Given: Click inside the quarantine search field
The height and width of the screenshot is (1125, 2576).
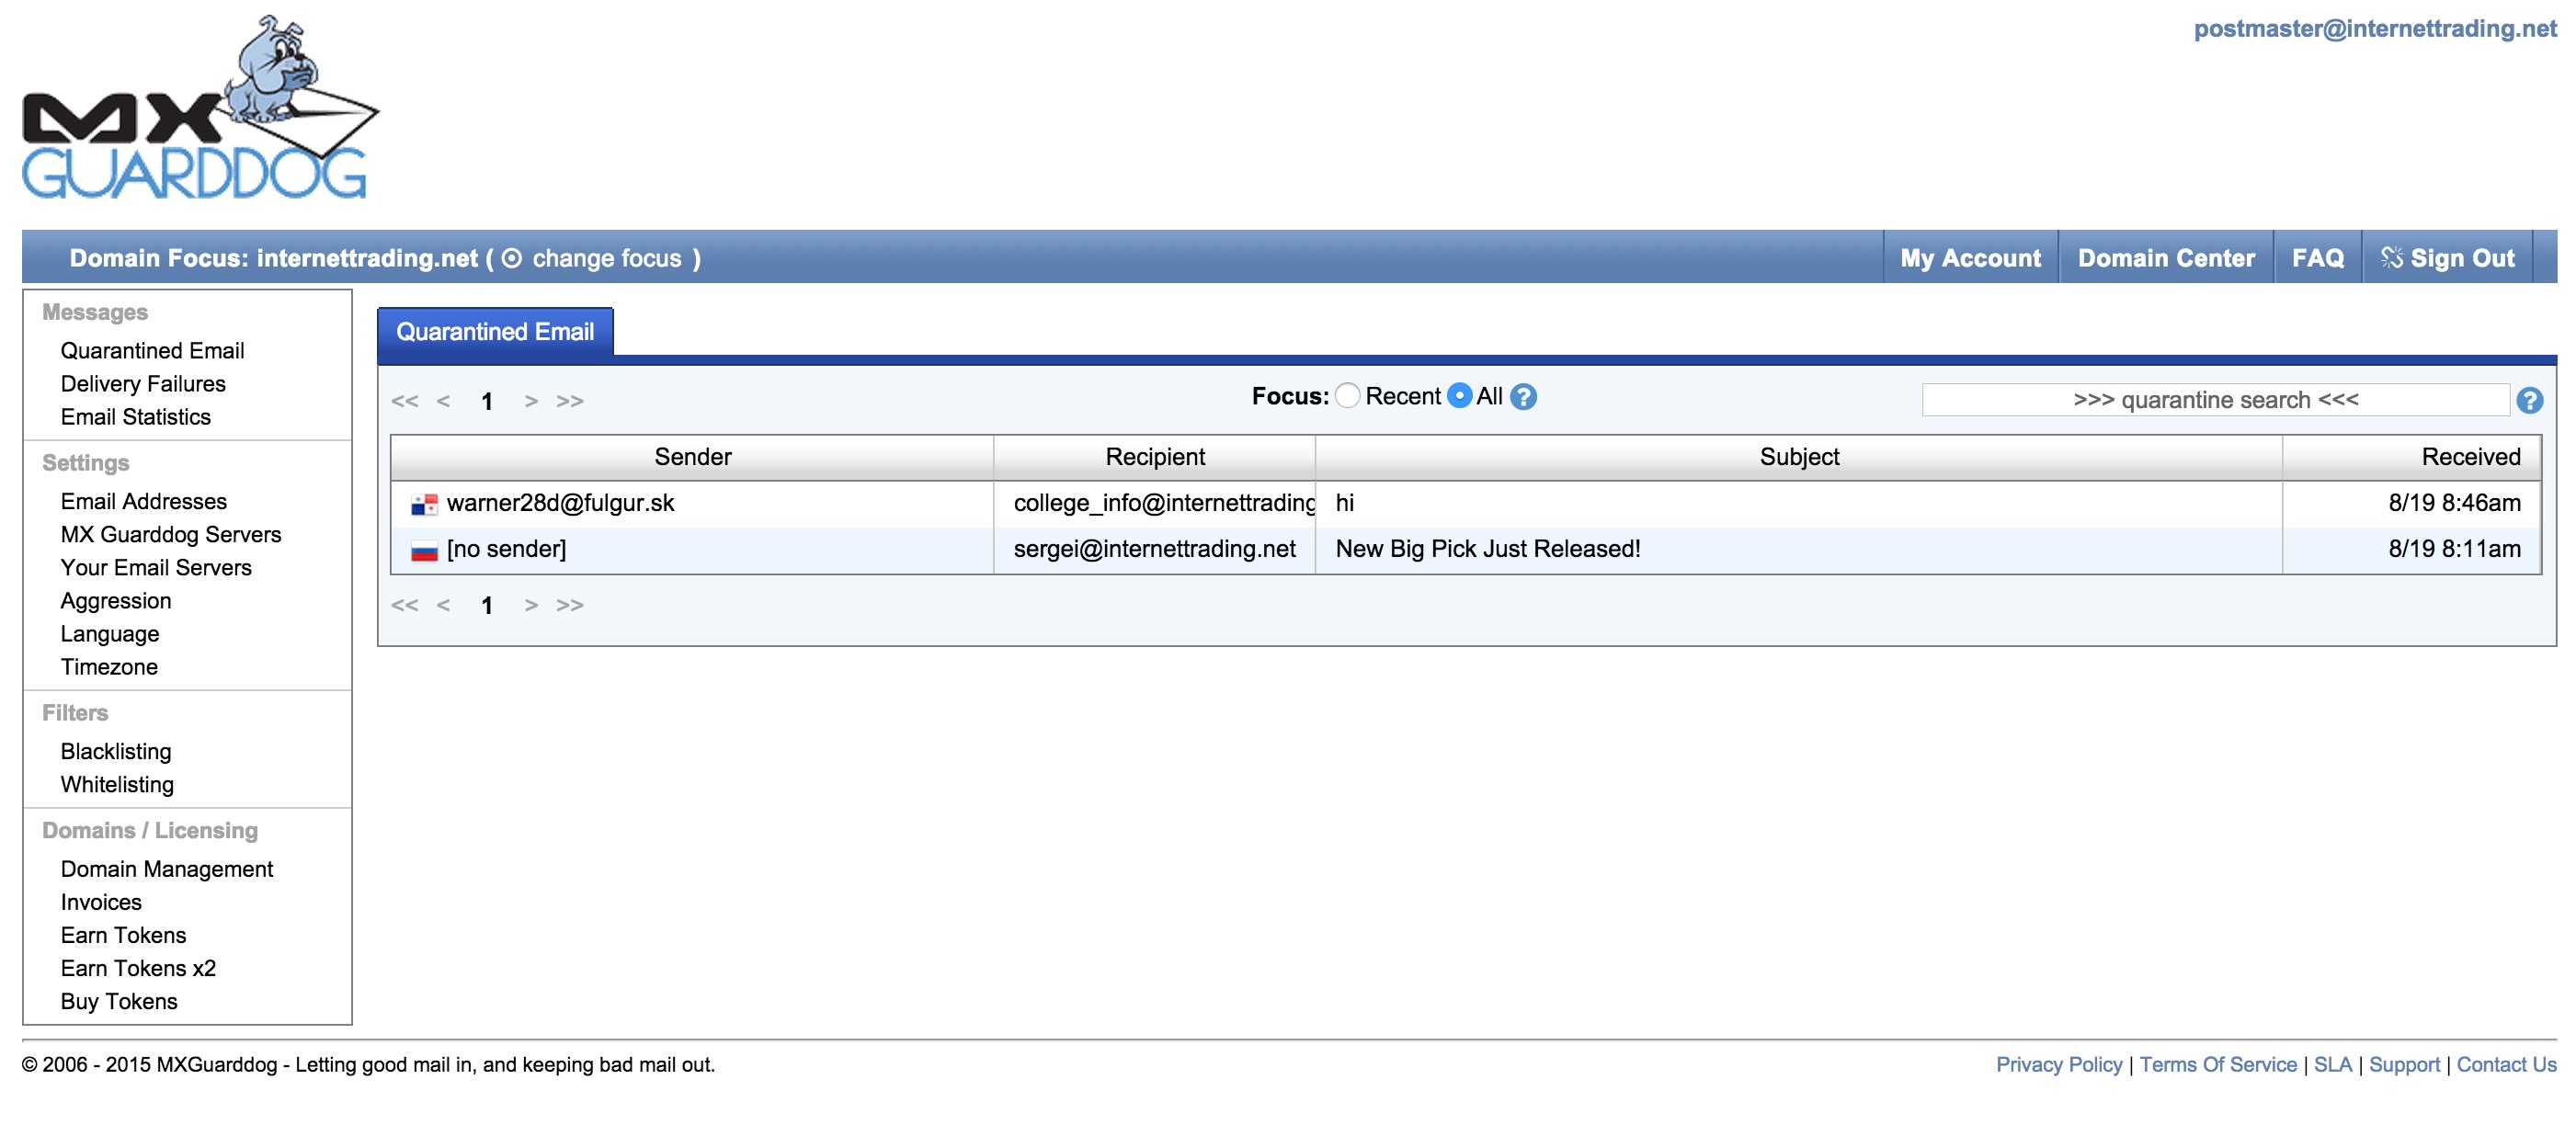Looking at the screenshot, I should point(2215,400).
